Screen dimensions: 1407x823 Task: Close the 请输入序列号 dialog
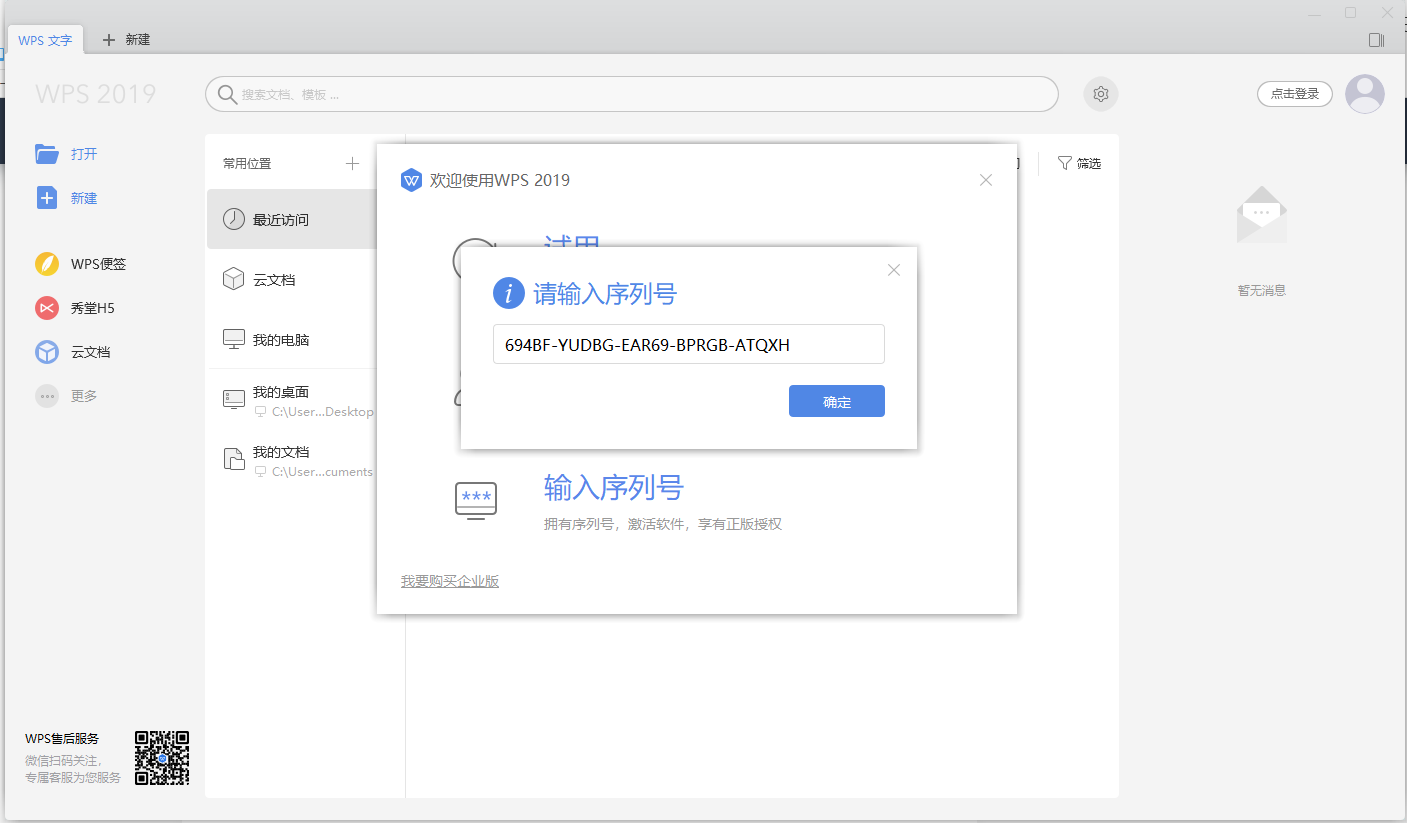tap(894, 270)
